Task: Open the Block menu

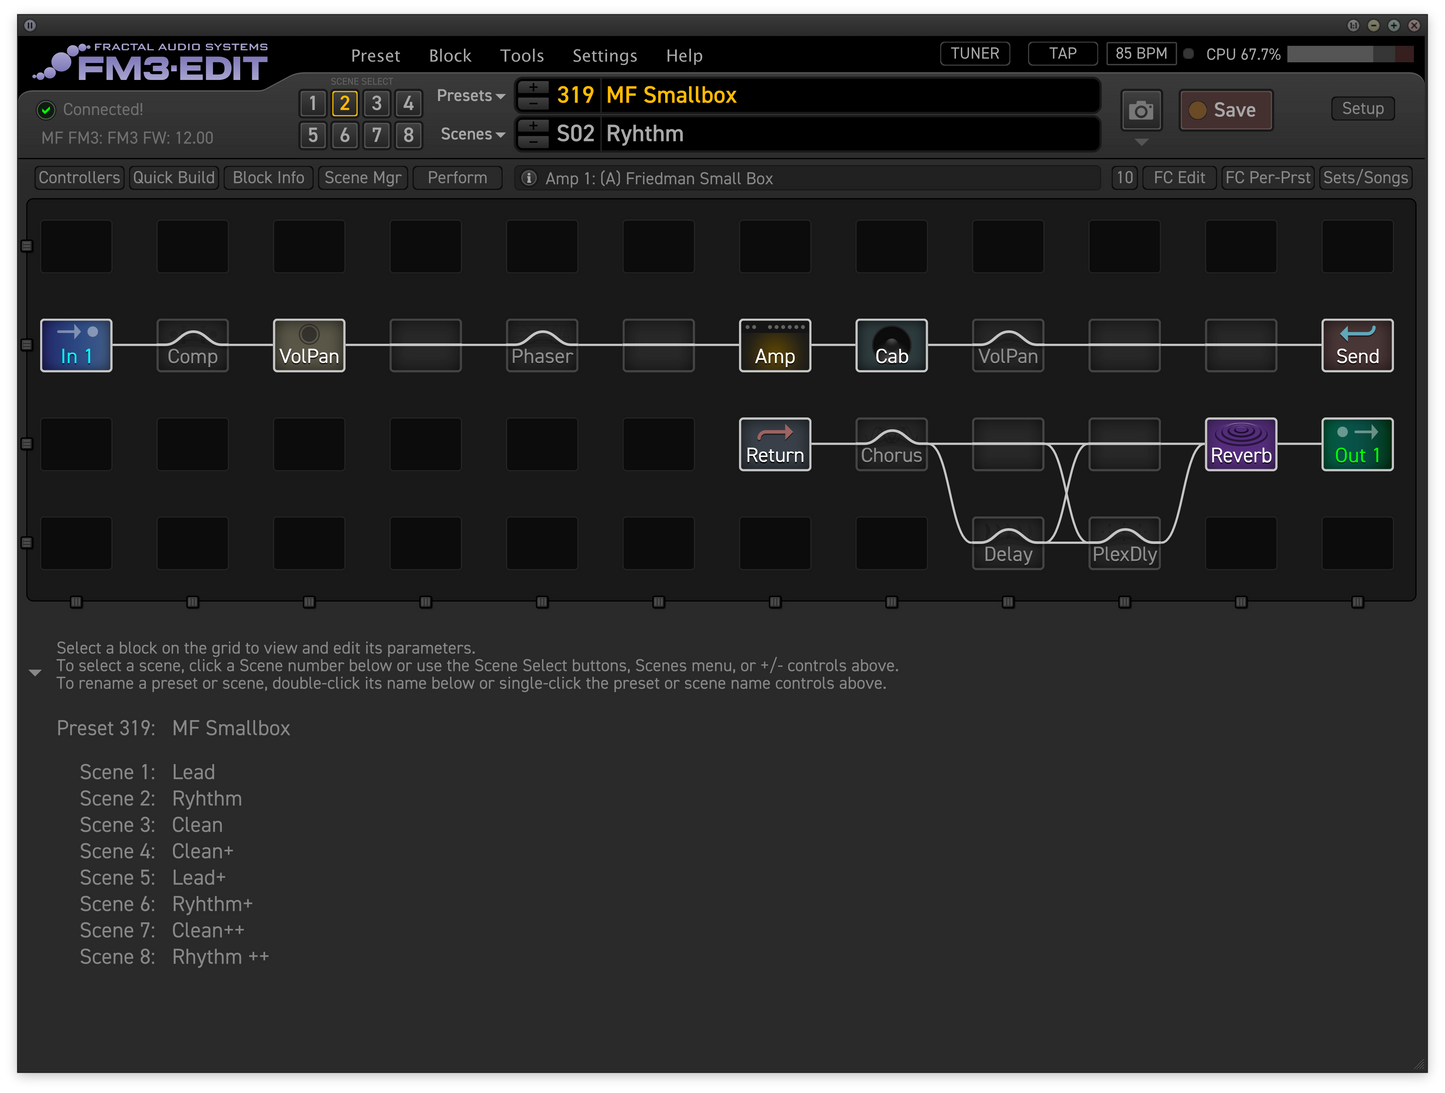Action: tap(450, 56)
